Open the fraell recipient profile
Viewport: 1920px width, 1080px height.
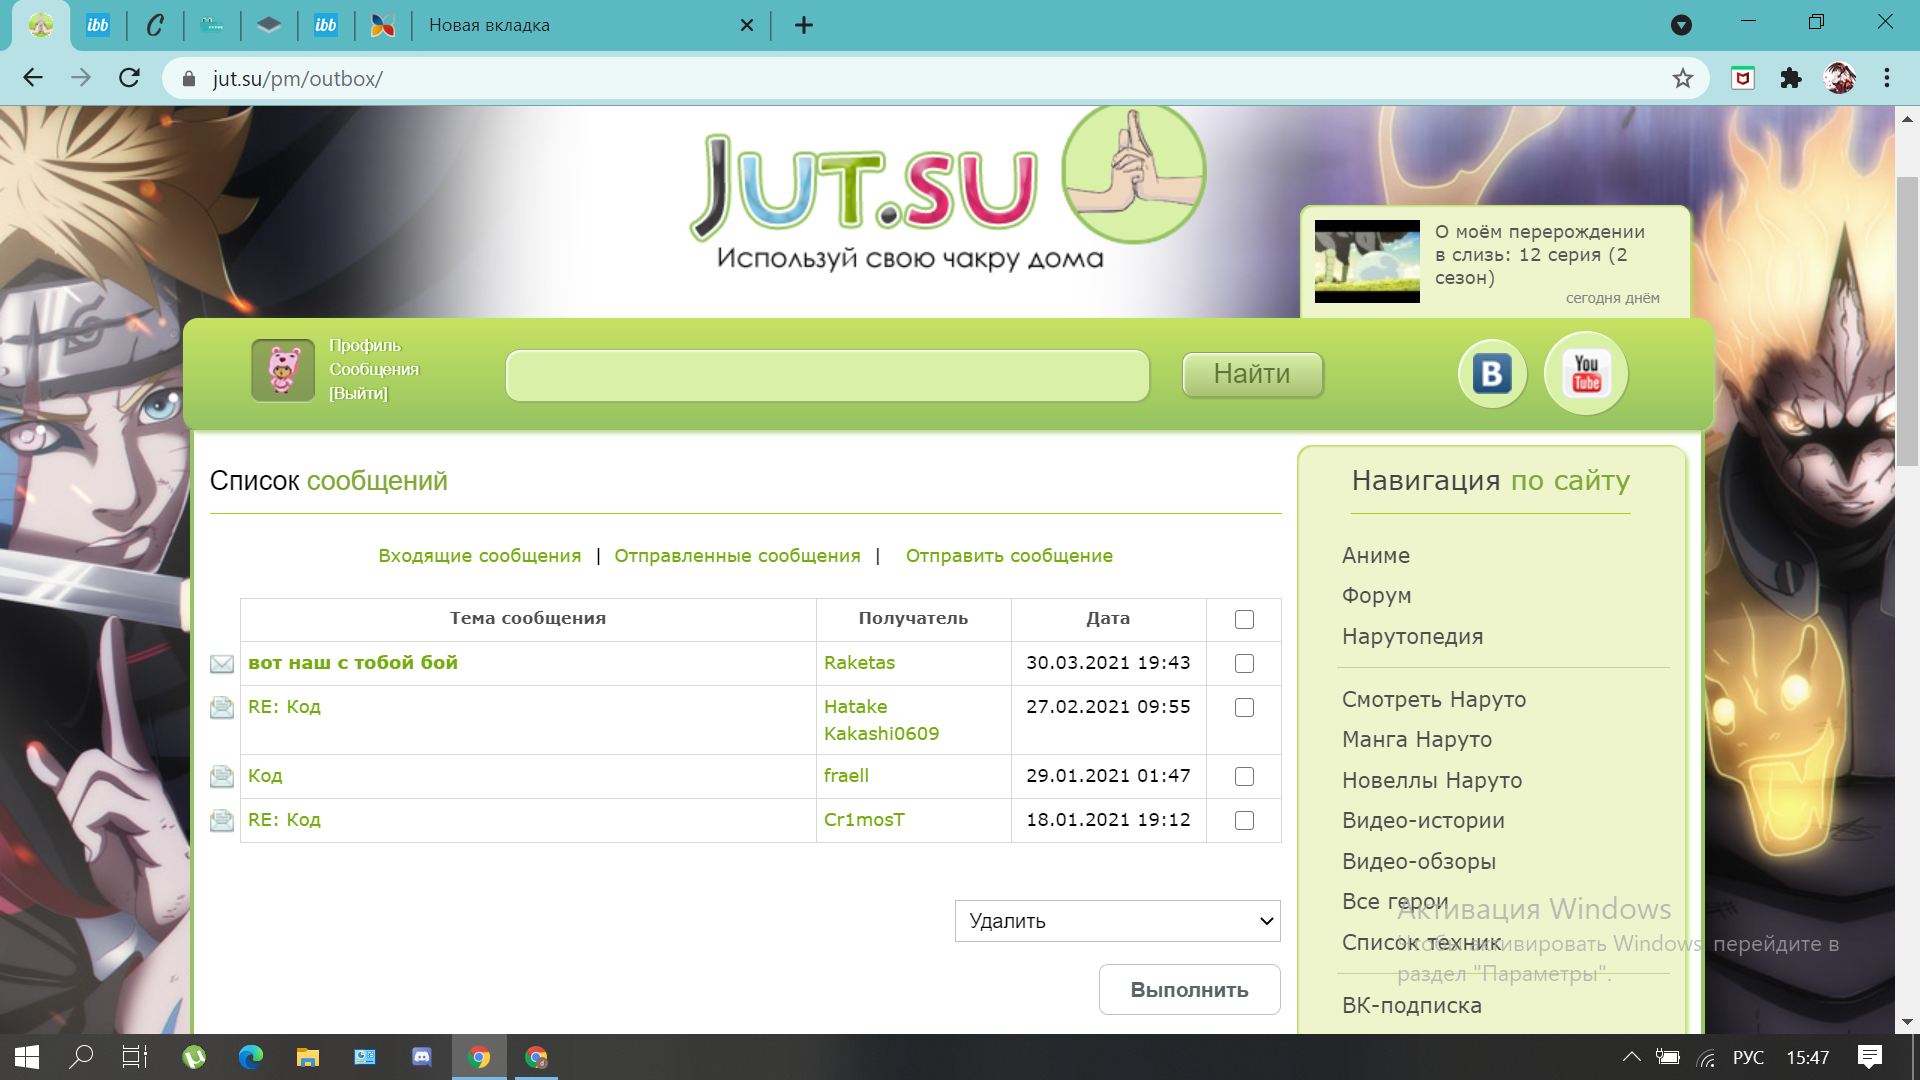coord(846,776)
